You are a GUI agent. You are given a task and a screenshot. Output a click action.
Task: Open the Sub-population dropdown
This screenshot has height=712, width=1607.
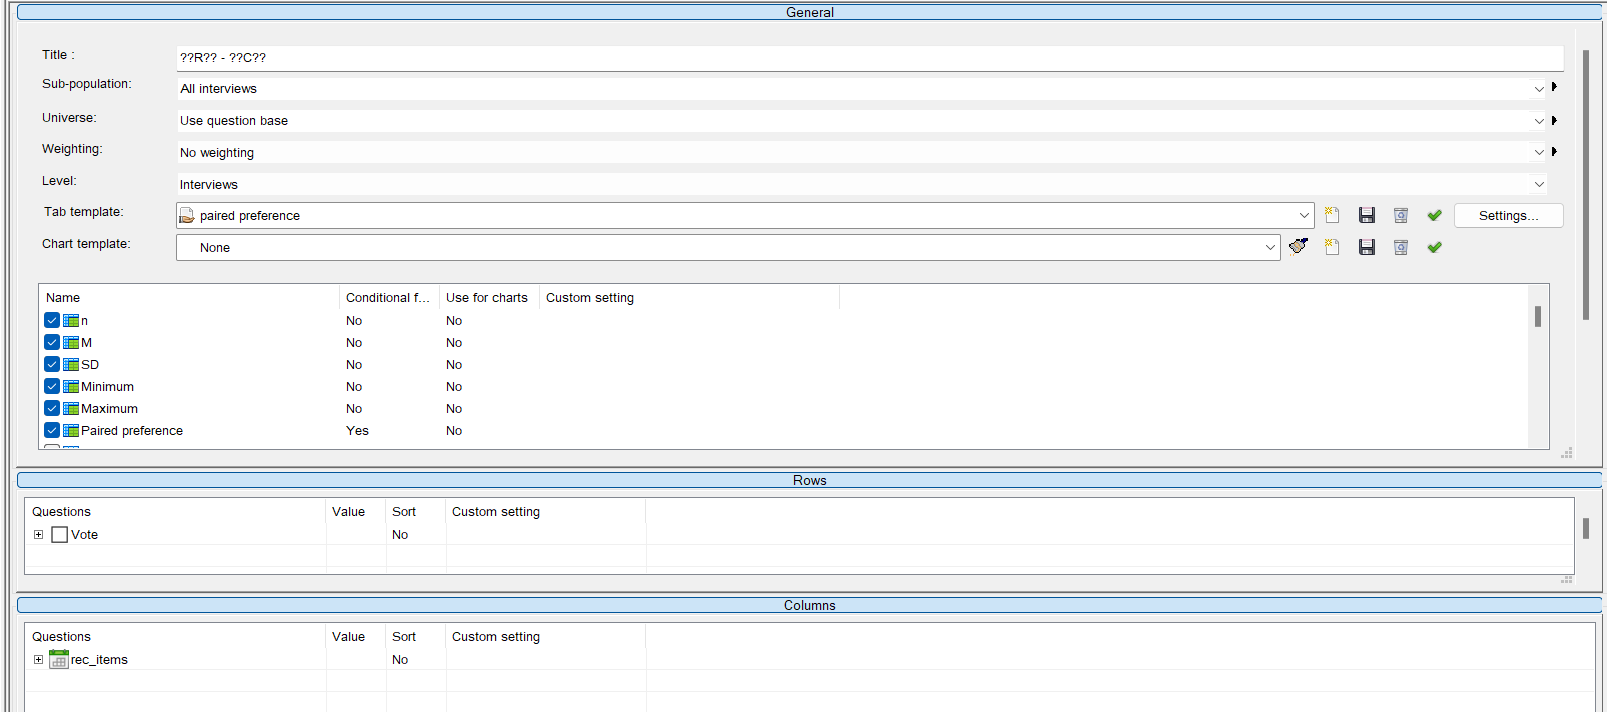pos(1539,89)
